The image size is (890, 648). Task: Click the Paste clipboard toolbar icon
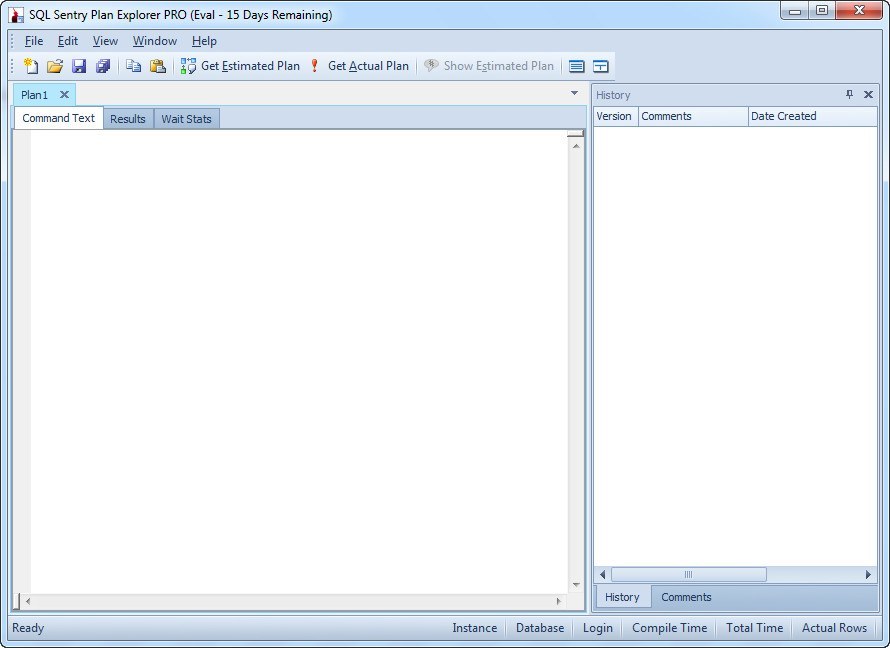158,66
